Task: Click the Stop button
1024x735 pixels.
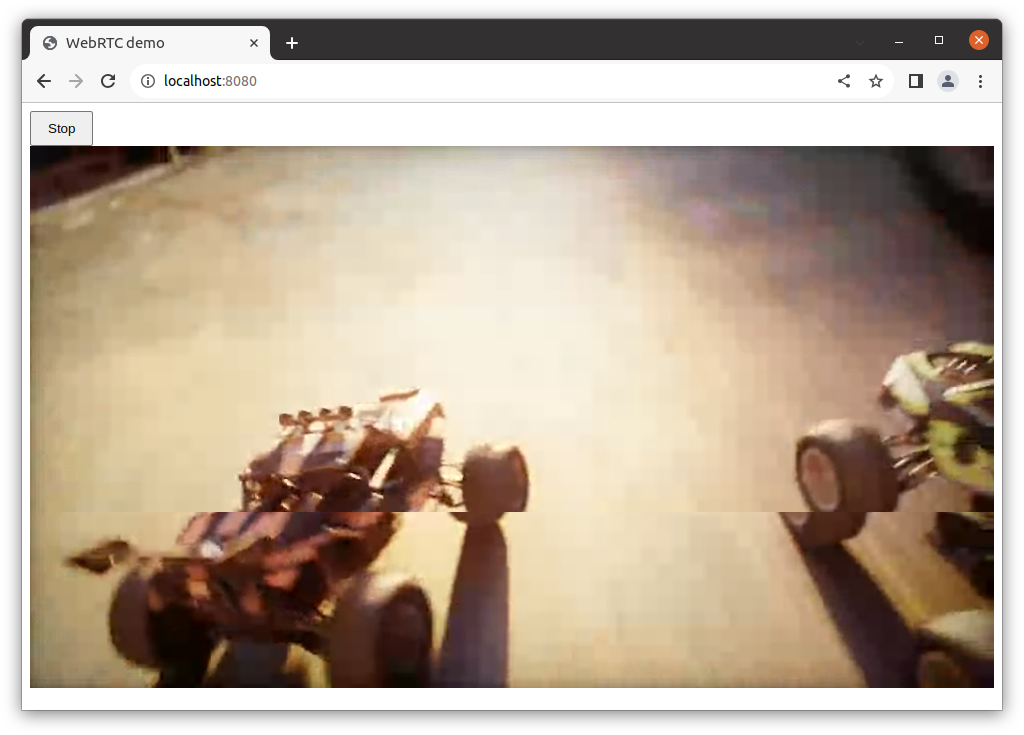Action: click(x=61, y=129)
